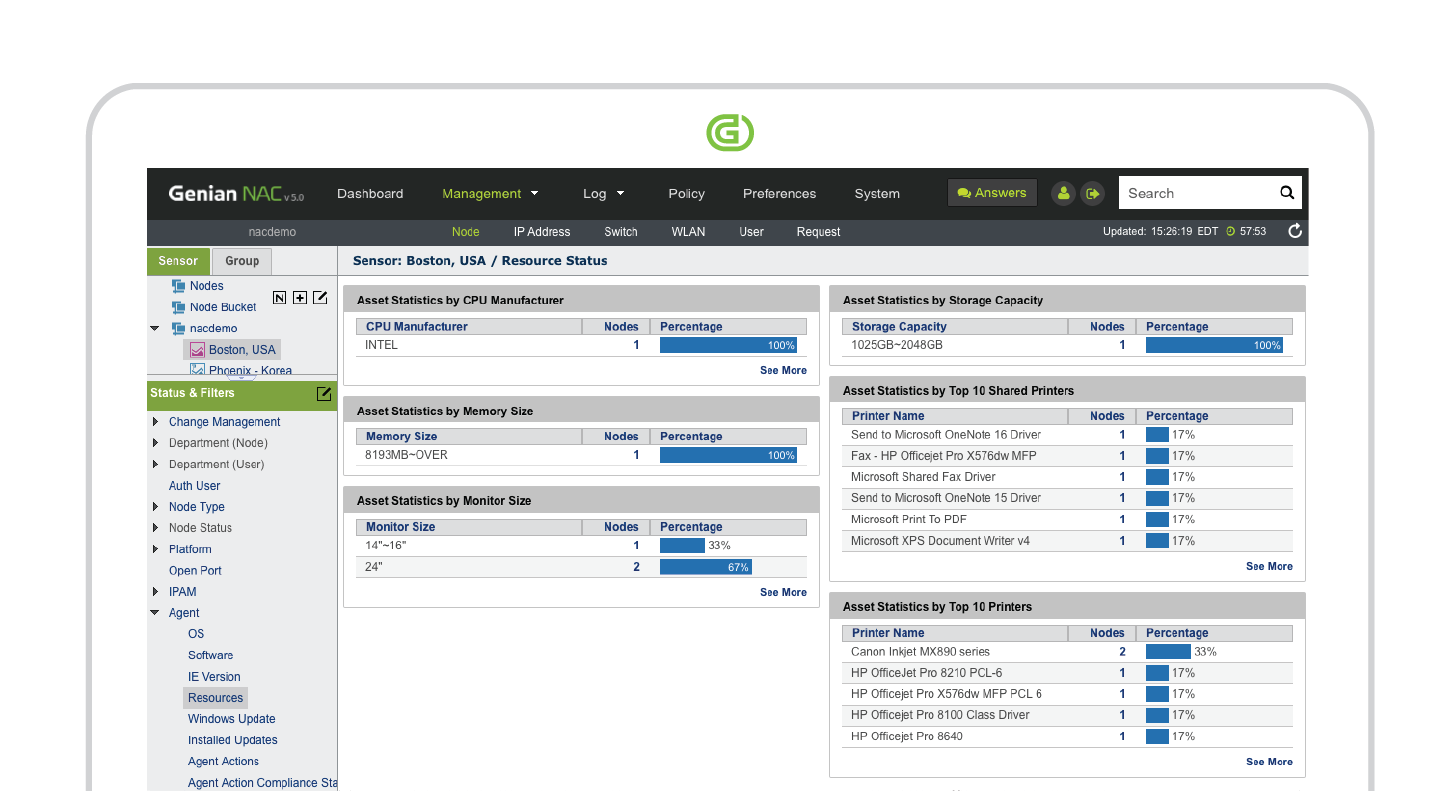This screenshot has width=1456, height=791.
Task: Click the nacdemo sensor icon
Action: pos(178,328)
